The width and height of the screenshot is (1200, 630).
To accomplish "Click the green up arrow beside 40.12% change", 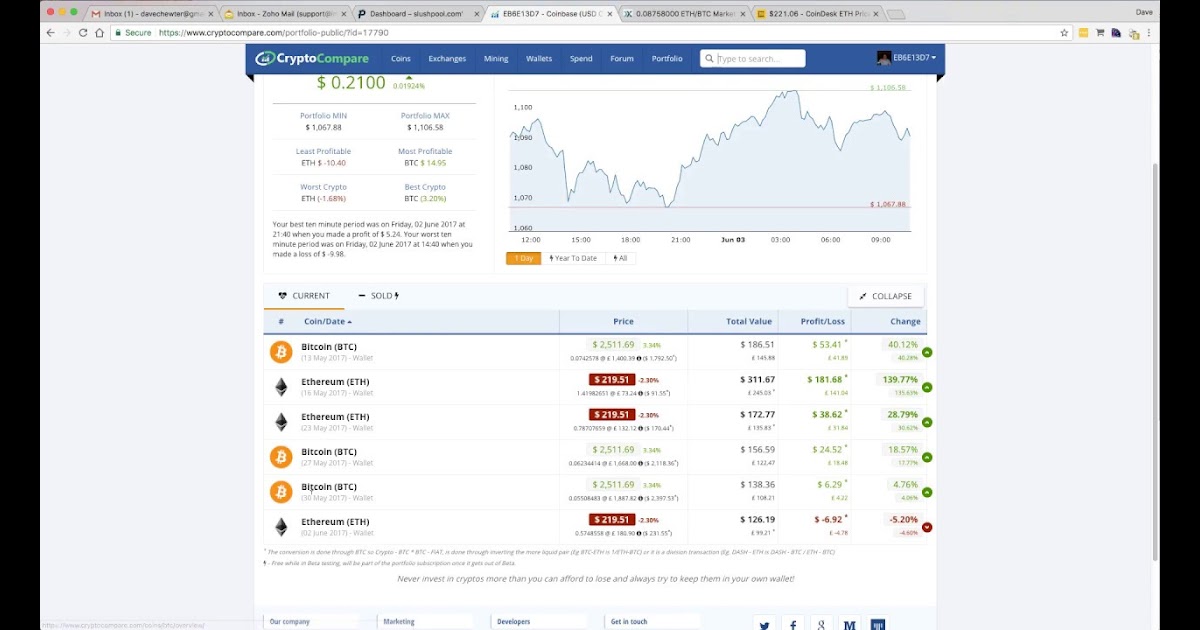I will tap(927, 352).
